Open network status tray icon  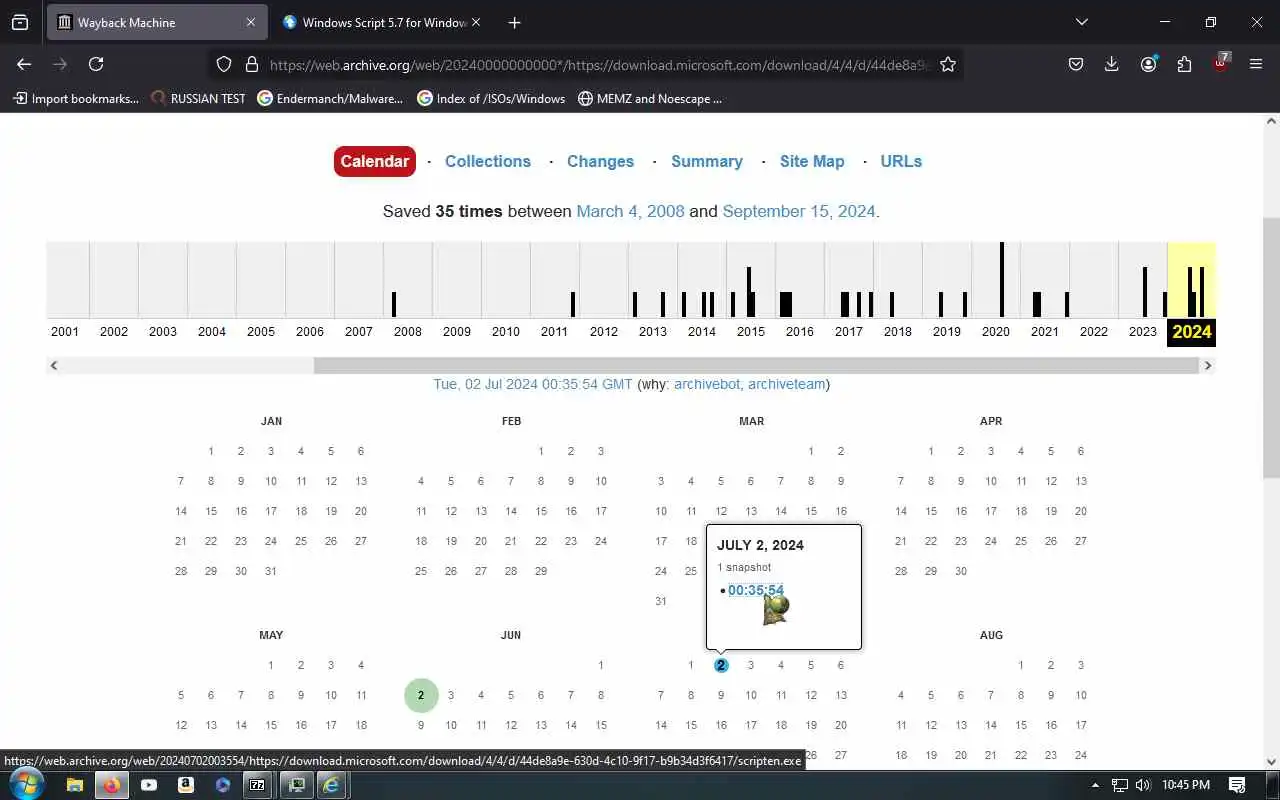[1120, 785]
